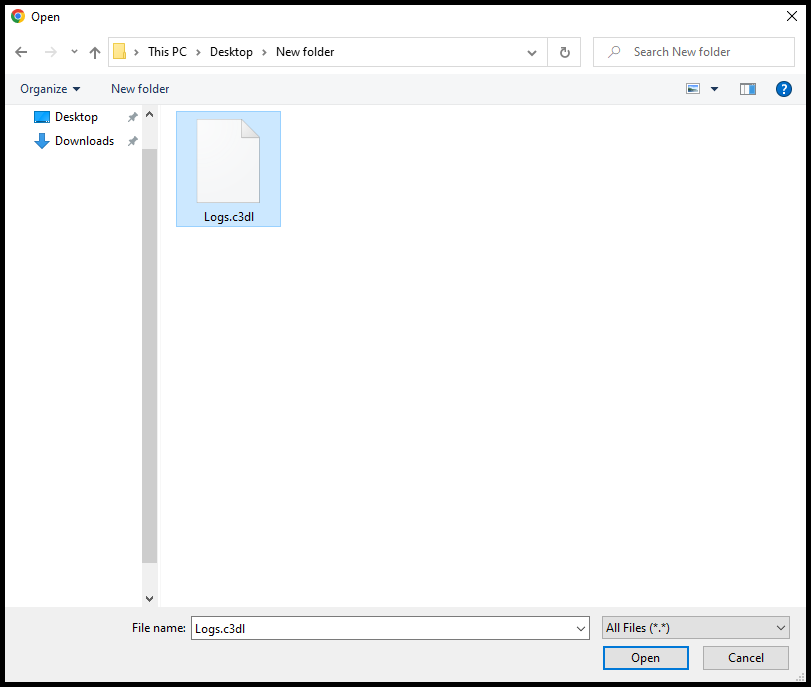Click the Logs.c3dl file name label
The image size is (811, 687).
(x=229, y=217)
